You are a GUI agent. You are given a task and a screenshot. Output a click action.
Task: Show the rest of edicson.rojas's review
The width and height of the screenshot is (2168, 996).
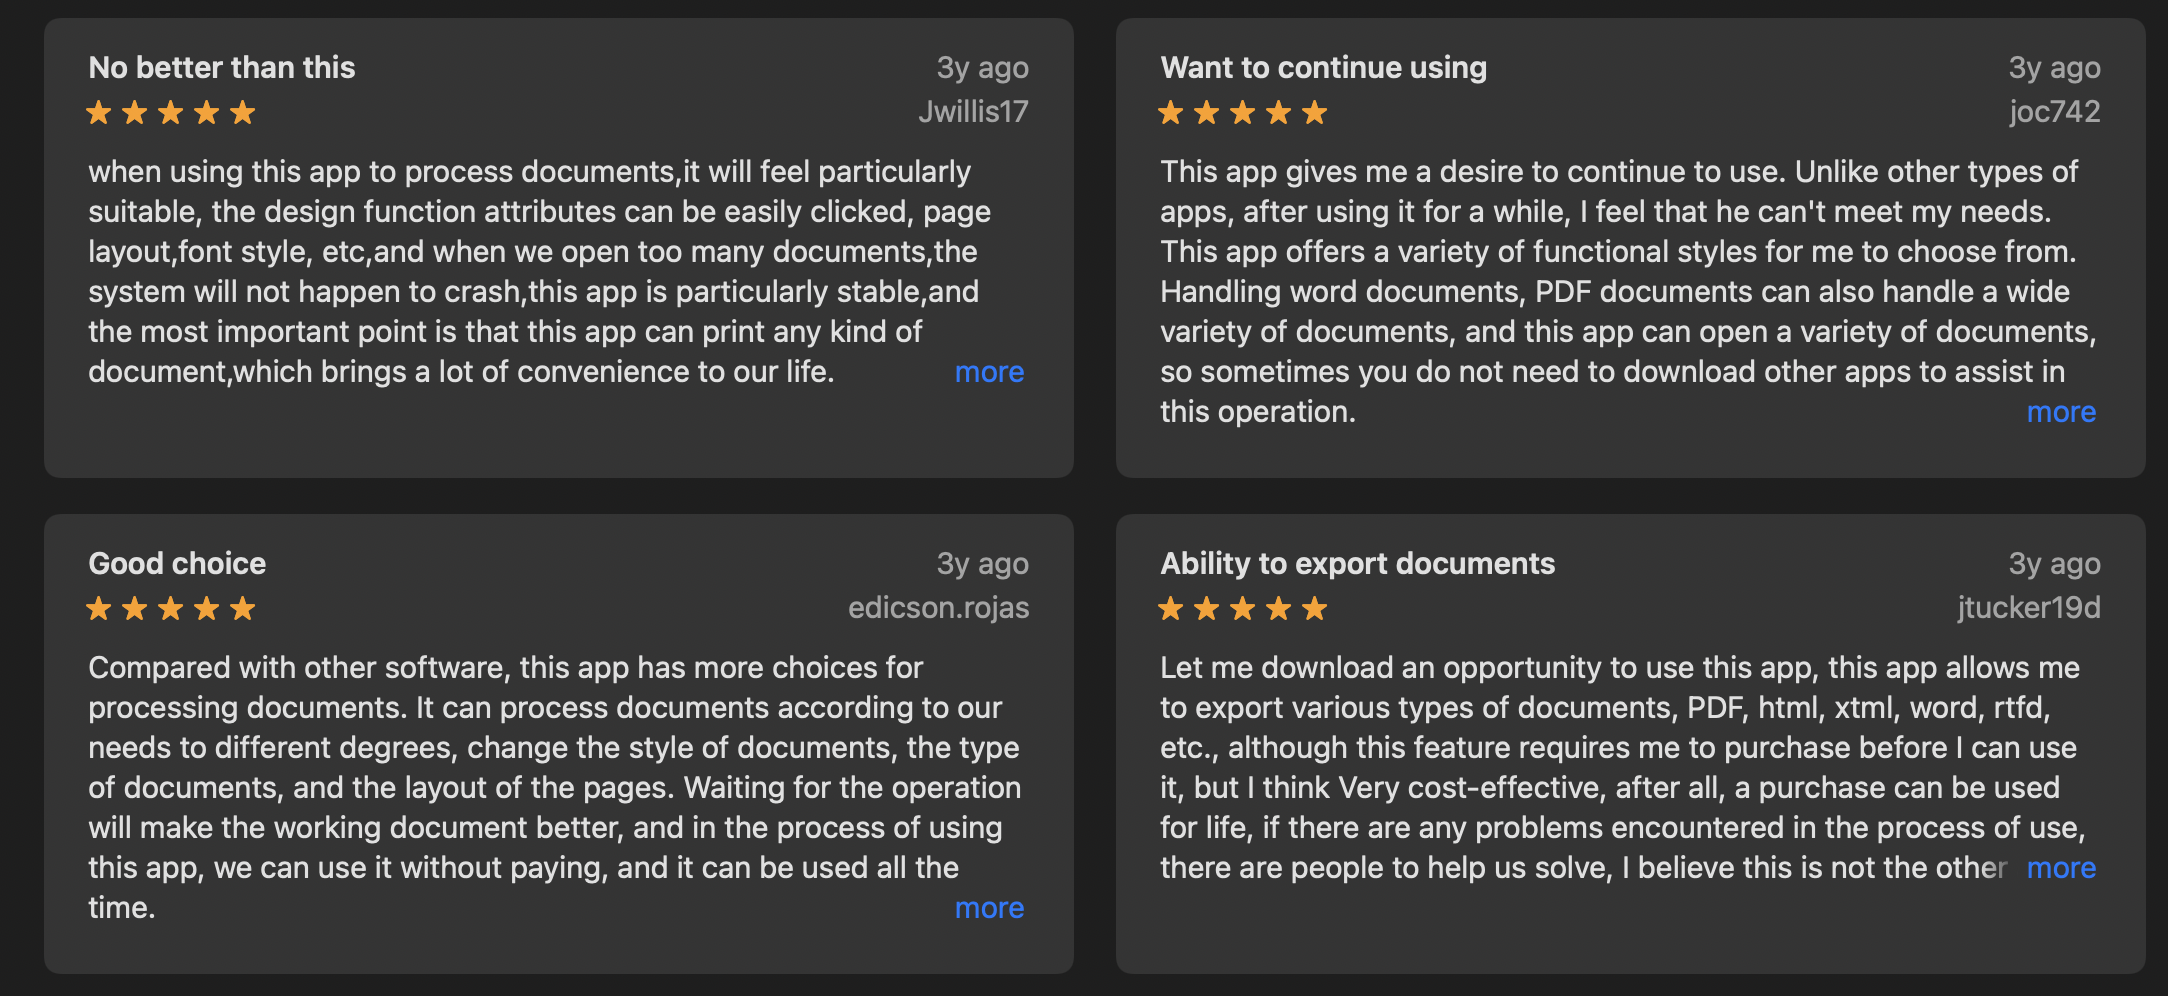[x=988, y=908]
